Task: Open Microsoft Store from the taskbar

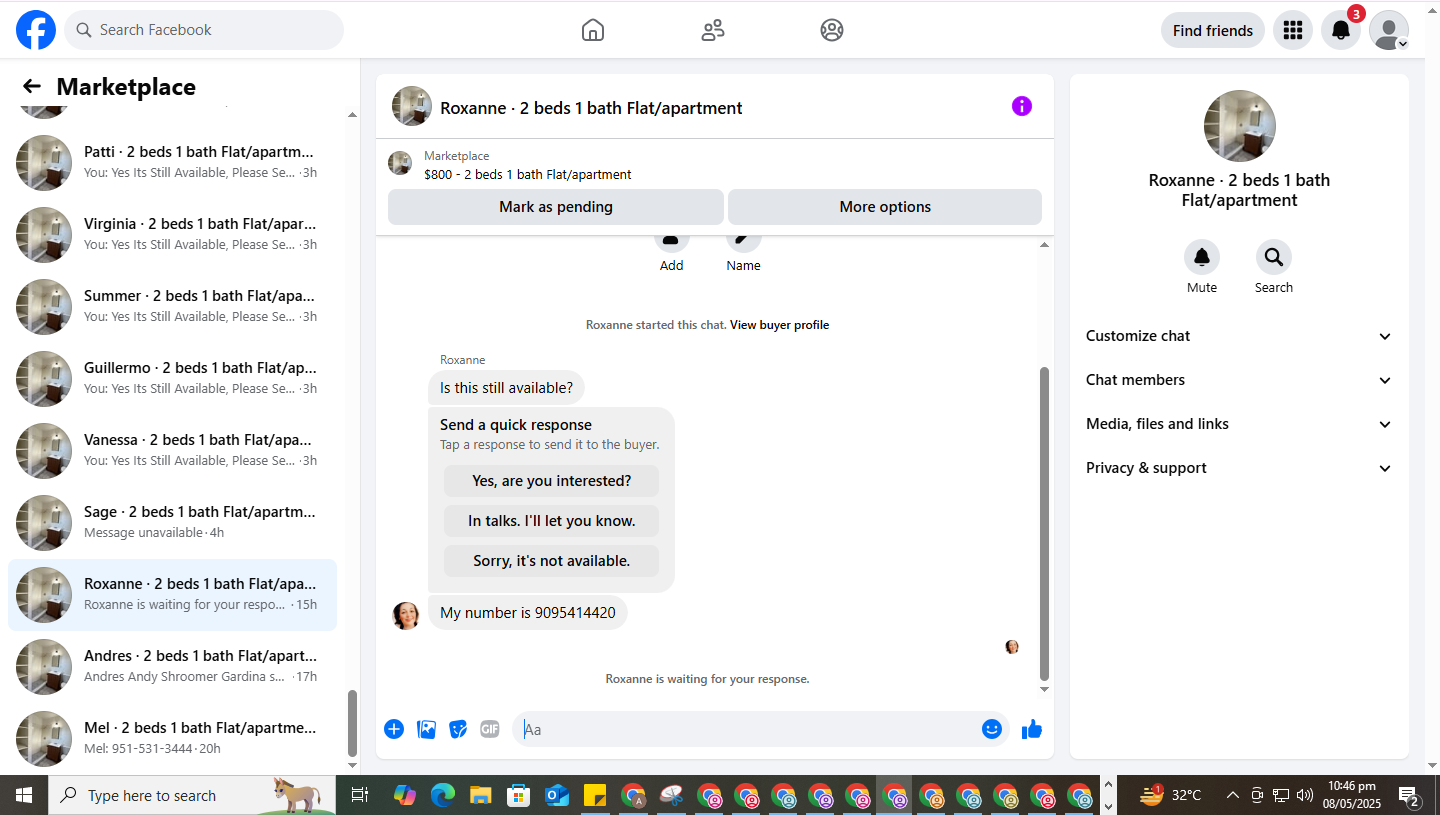Action: coord(519,795)
